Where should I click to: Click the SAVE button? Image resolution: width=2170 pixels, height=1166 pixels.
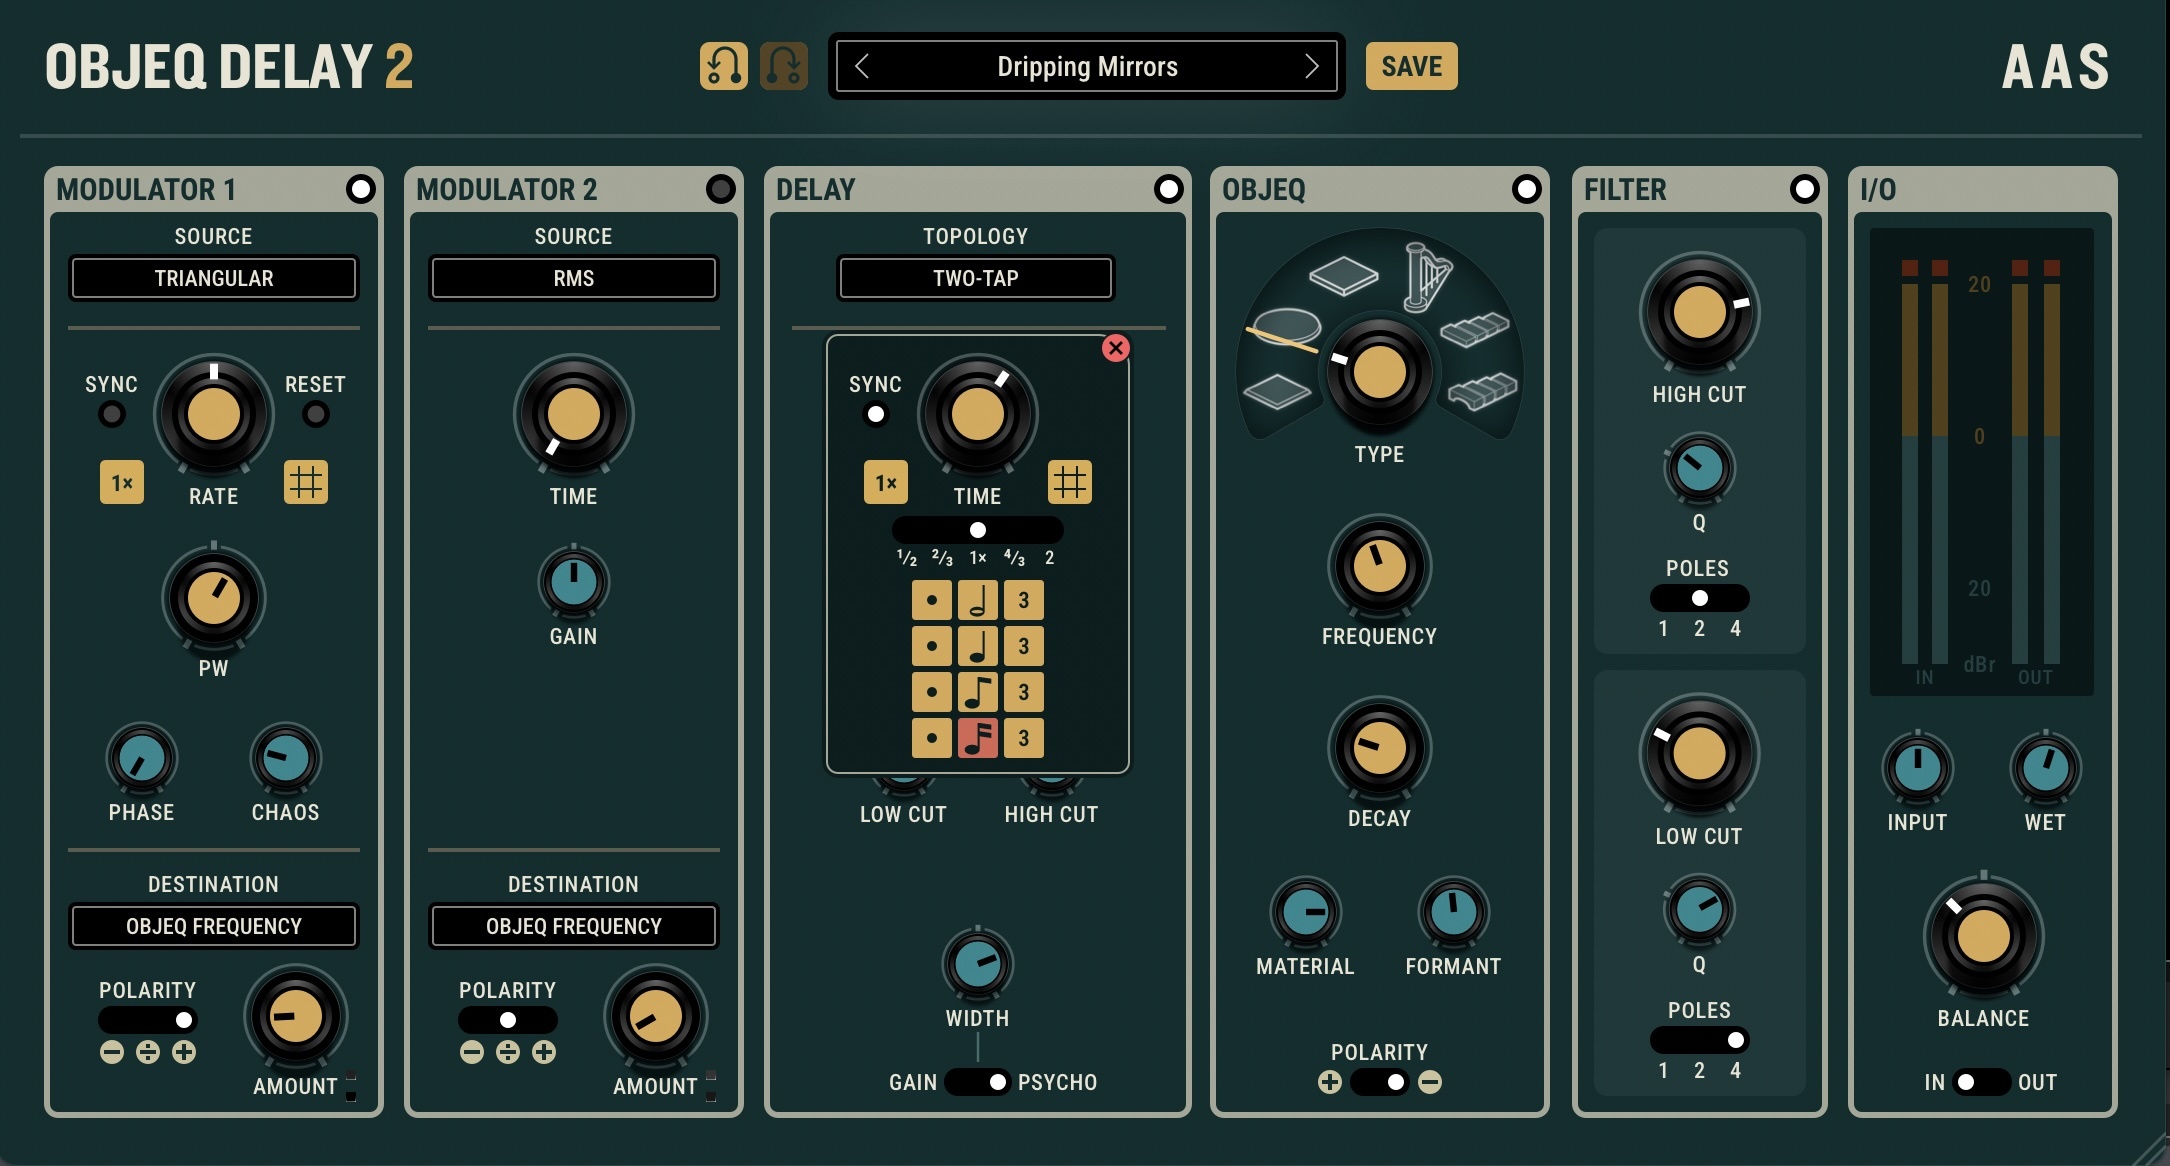[x=1411, y=66]
